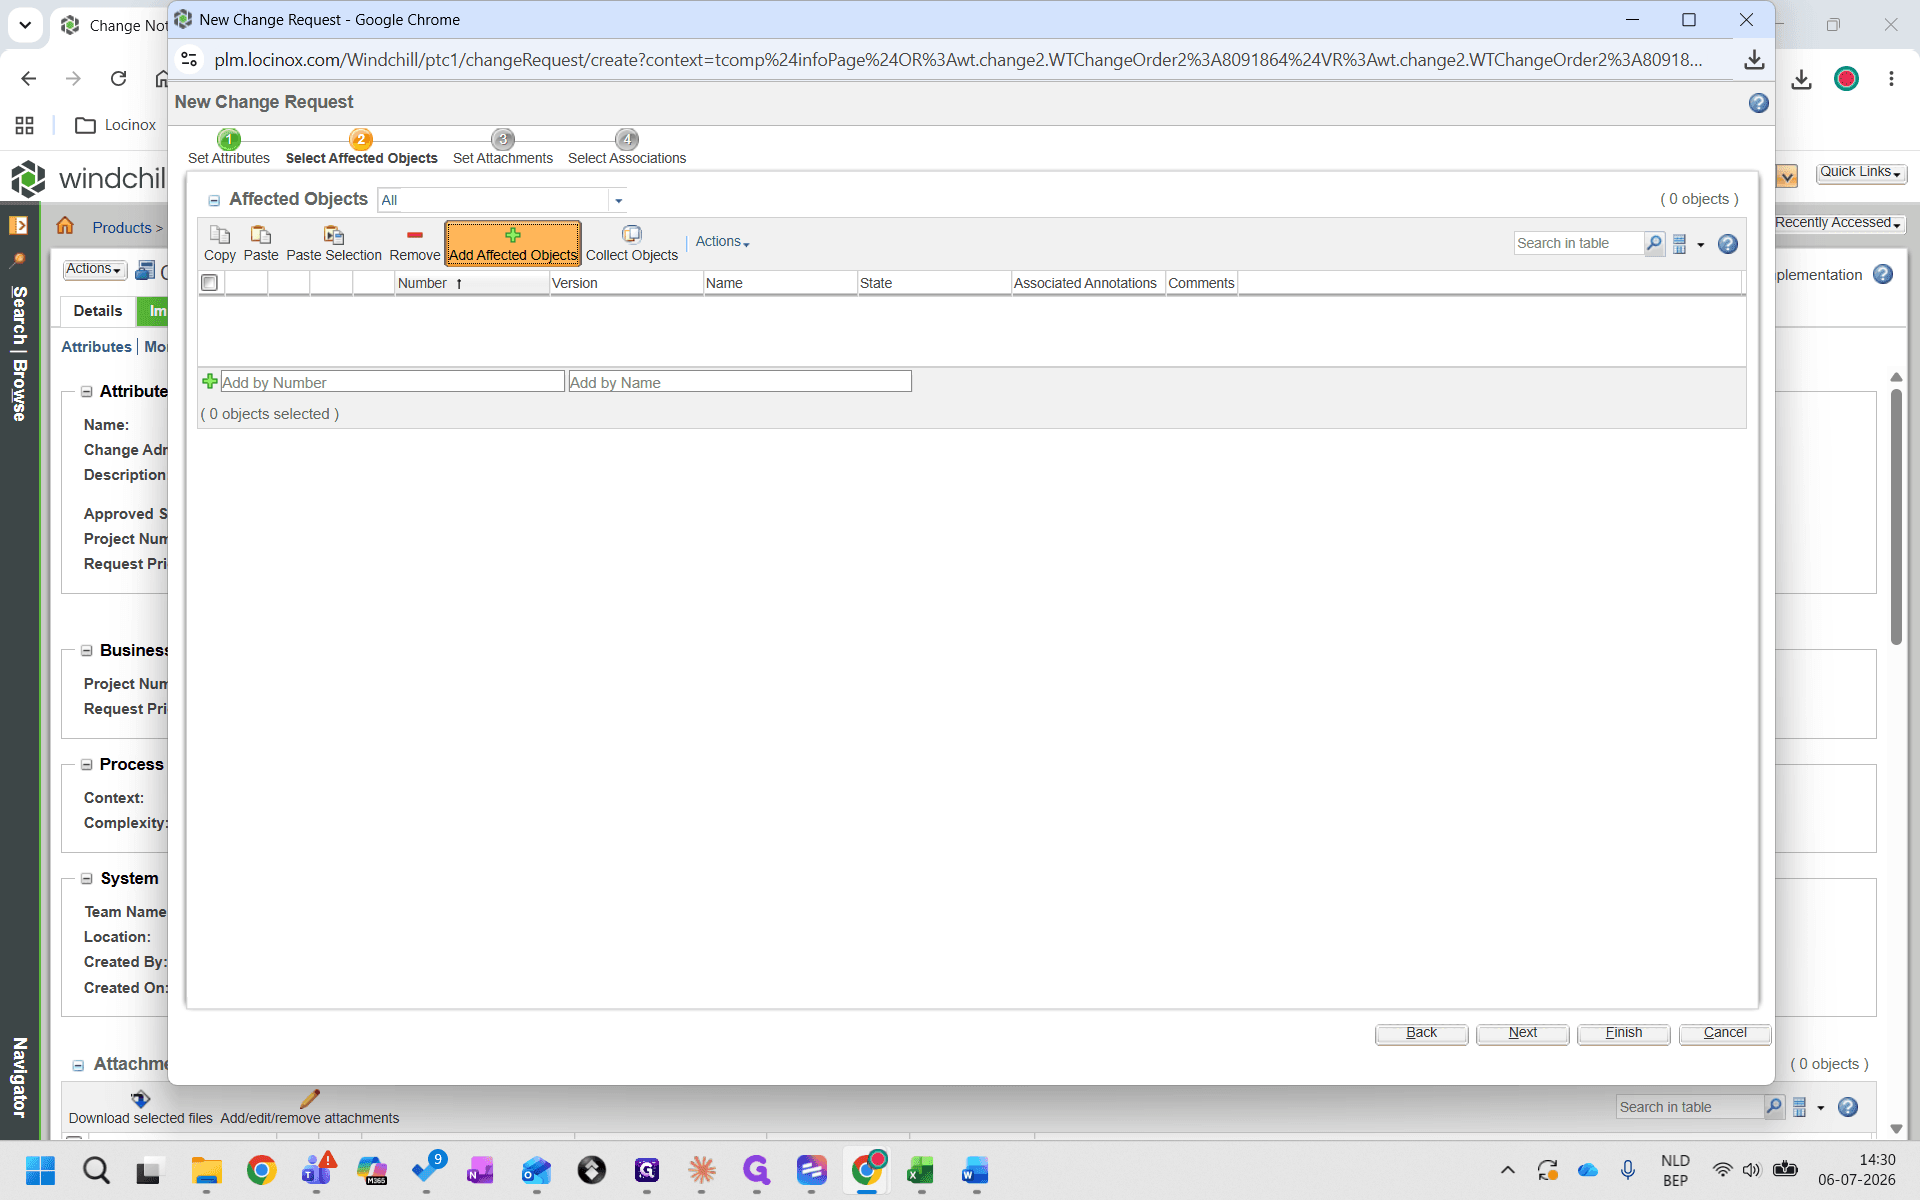Click the Back button

pyautogui.click(x=1421, y=1033)
